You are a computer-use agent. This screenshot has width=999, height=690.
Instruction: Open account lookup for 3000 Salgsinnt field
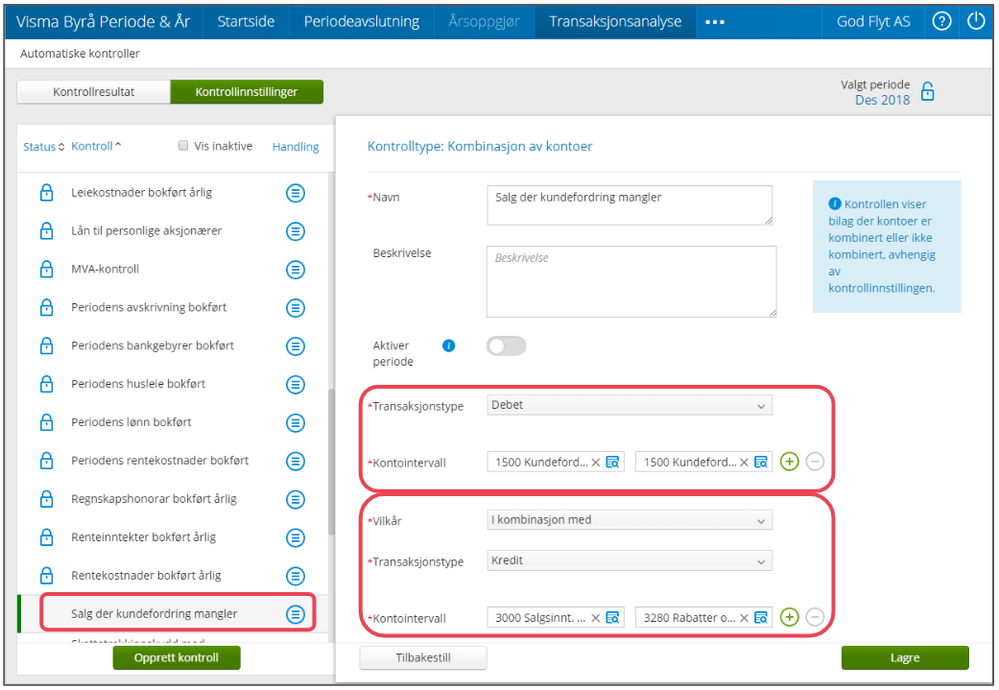pyautogui.click(x=612, y=617)
